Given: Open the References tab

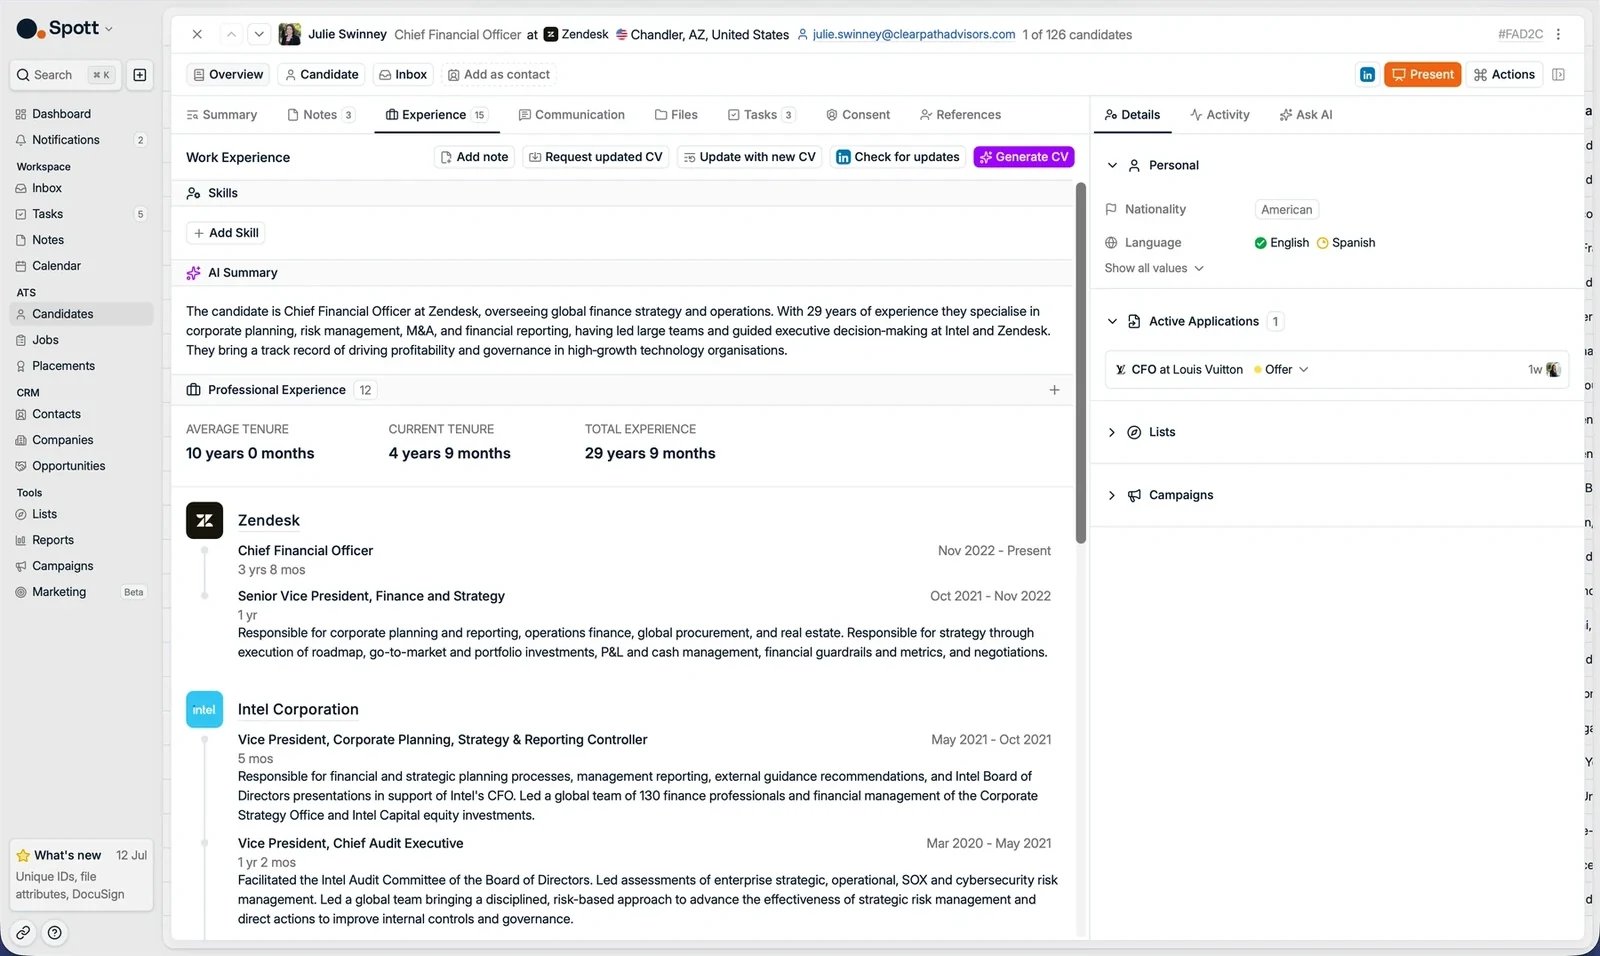Looking at the screenshot, I should pyautogui.click(x=960, y=115).
